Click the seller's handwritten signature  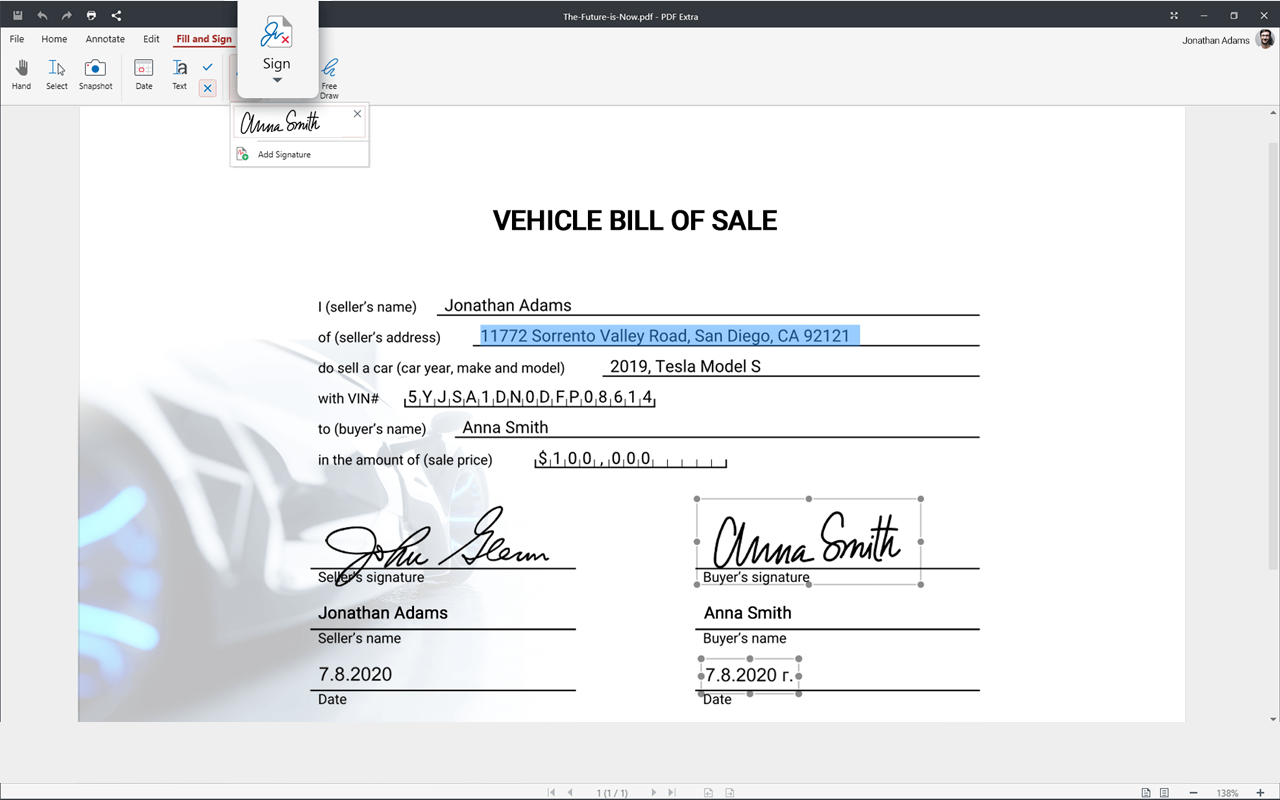click(x=437, y=545)
